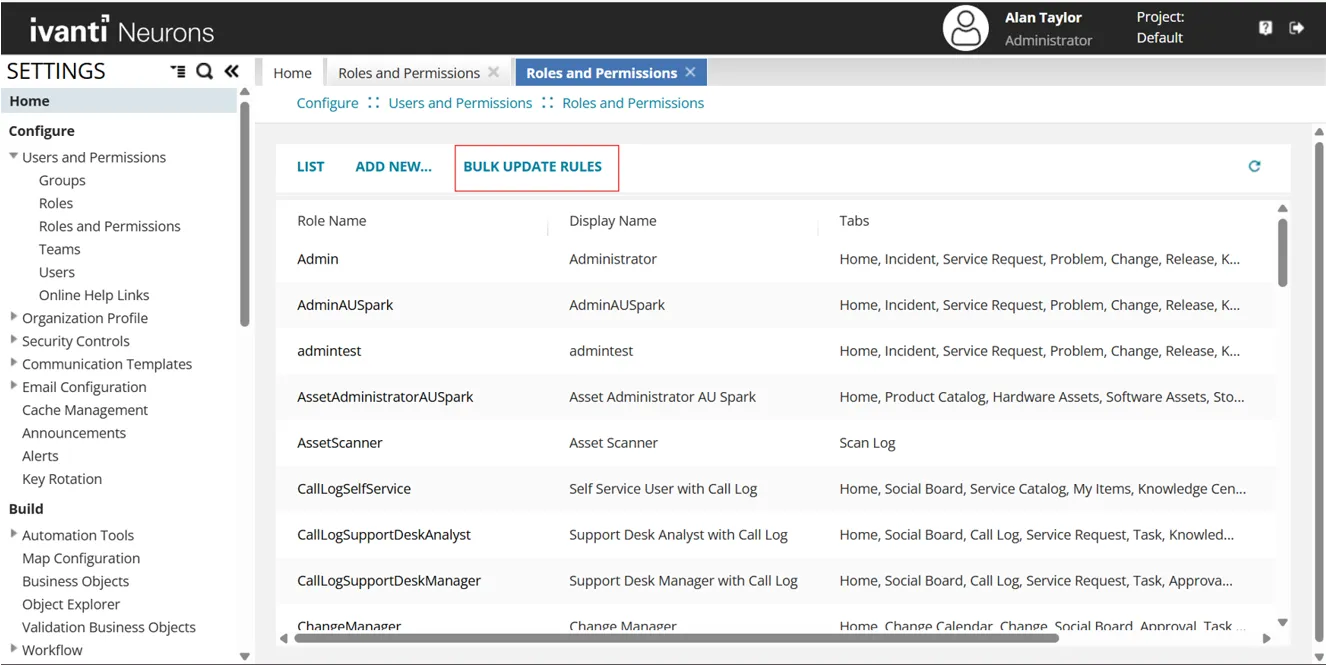Expand the Automation Tools node
Image resolution: width=1326 pixels, height=666 pixels.
click(x=13, y=534)
